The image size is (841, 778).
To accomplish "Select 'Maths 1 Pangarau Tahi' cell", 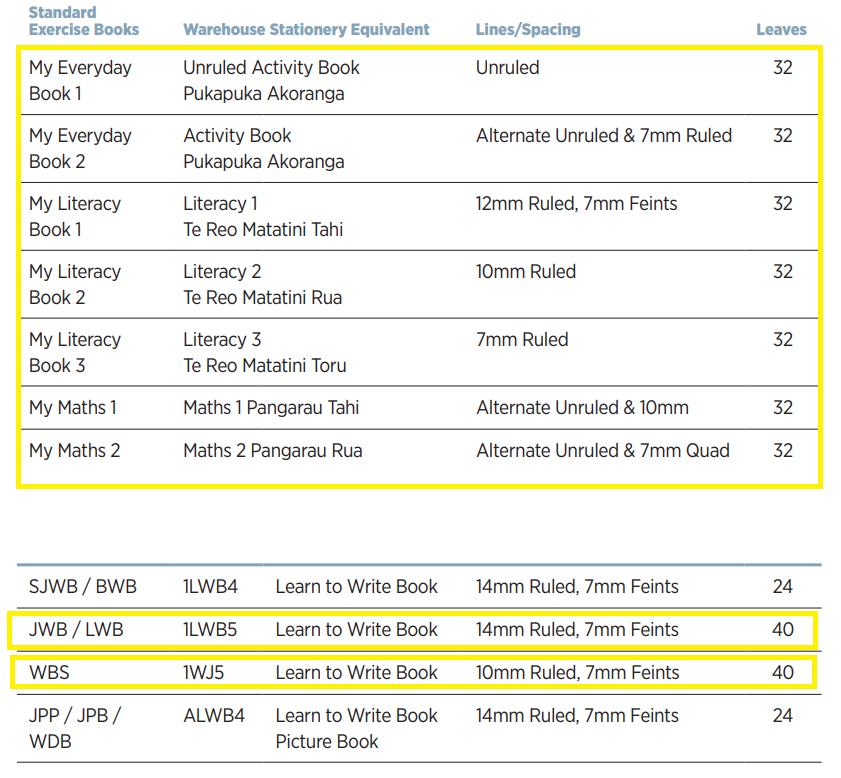I will pyautogui.click(x=271, y=407).
